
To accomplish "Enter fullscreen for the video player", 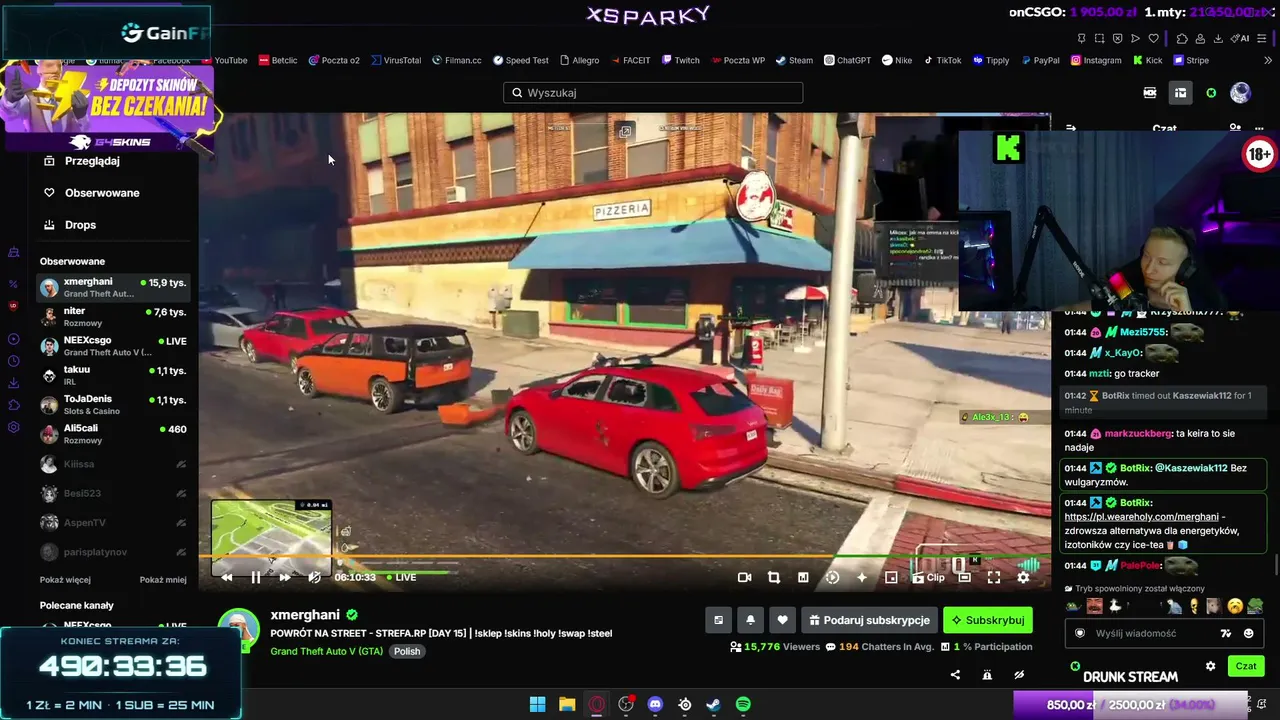I will point(994,577).
